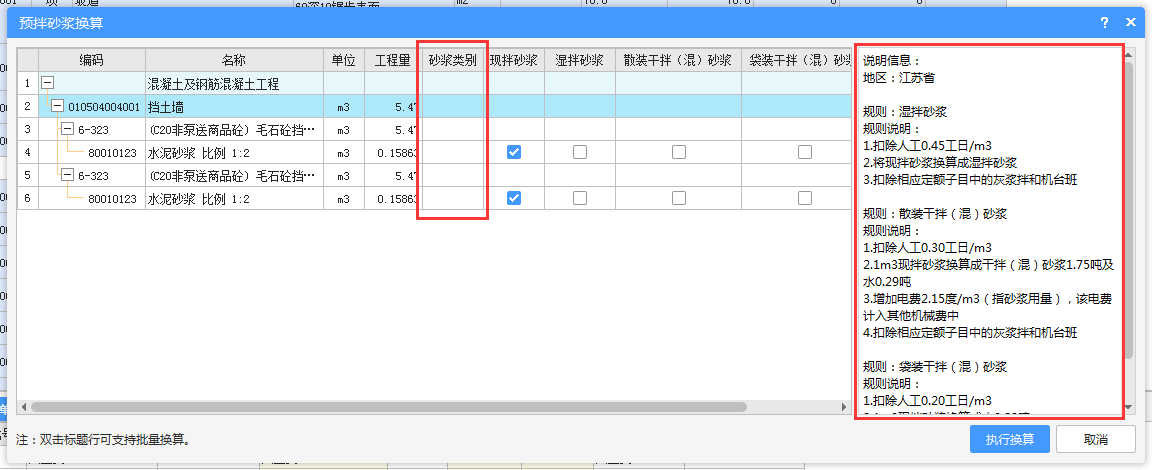Click the 湿拌砂浆 column header
This screenshot has width=1152, height=470.
(580, 60)
